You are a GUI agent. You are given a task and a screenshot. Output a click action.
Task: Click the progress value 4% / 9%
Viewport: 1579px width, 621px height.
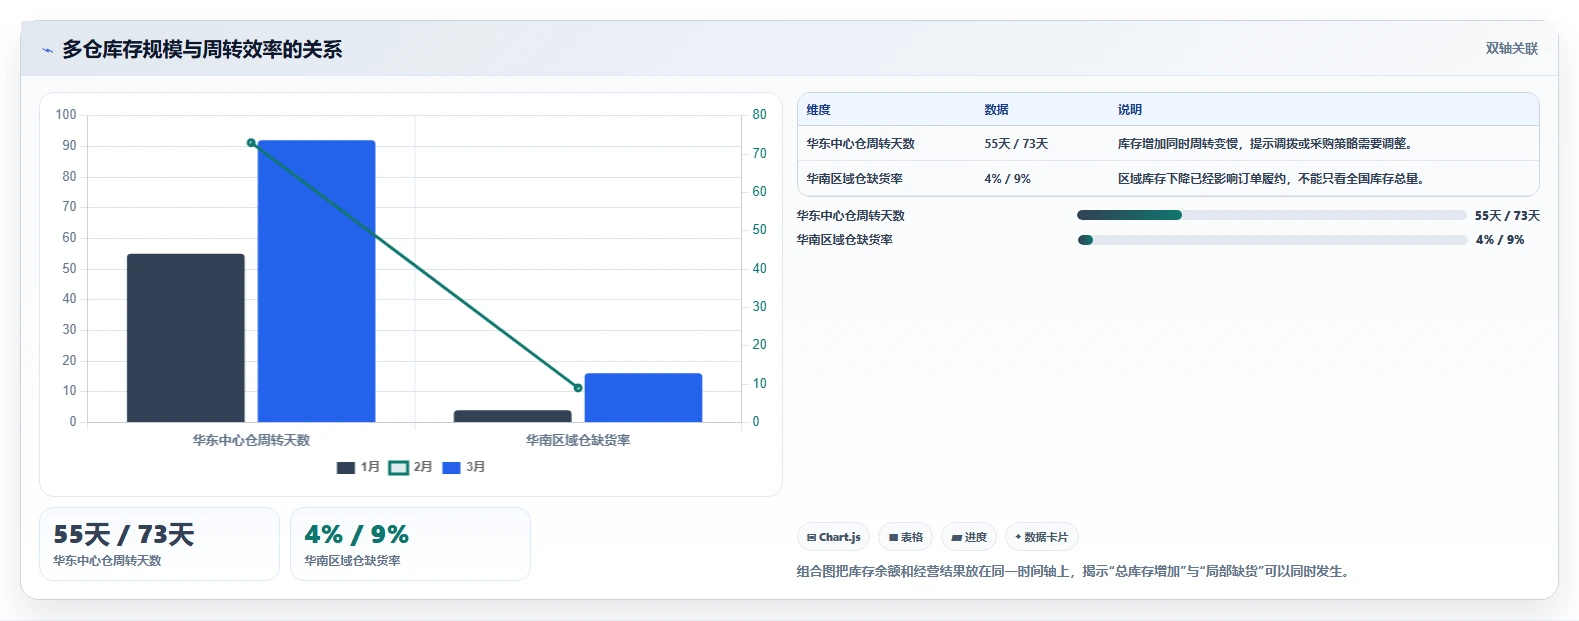(x=1500, y=240)
